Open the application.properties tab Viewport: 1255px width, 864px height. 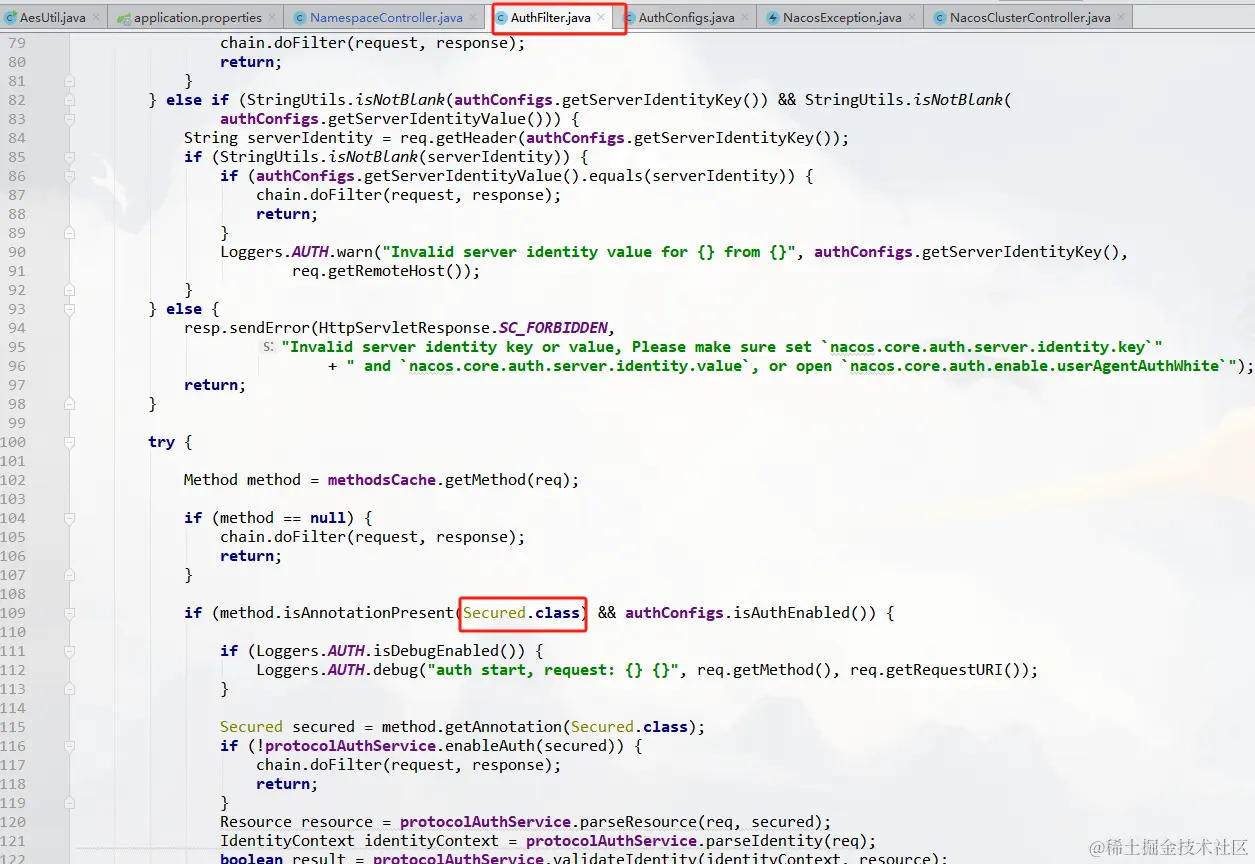198,18
